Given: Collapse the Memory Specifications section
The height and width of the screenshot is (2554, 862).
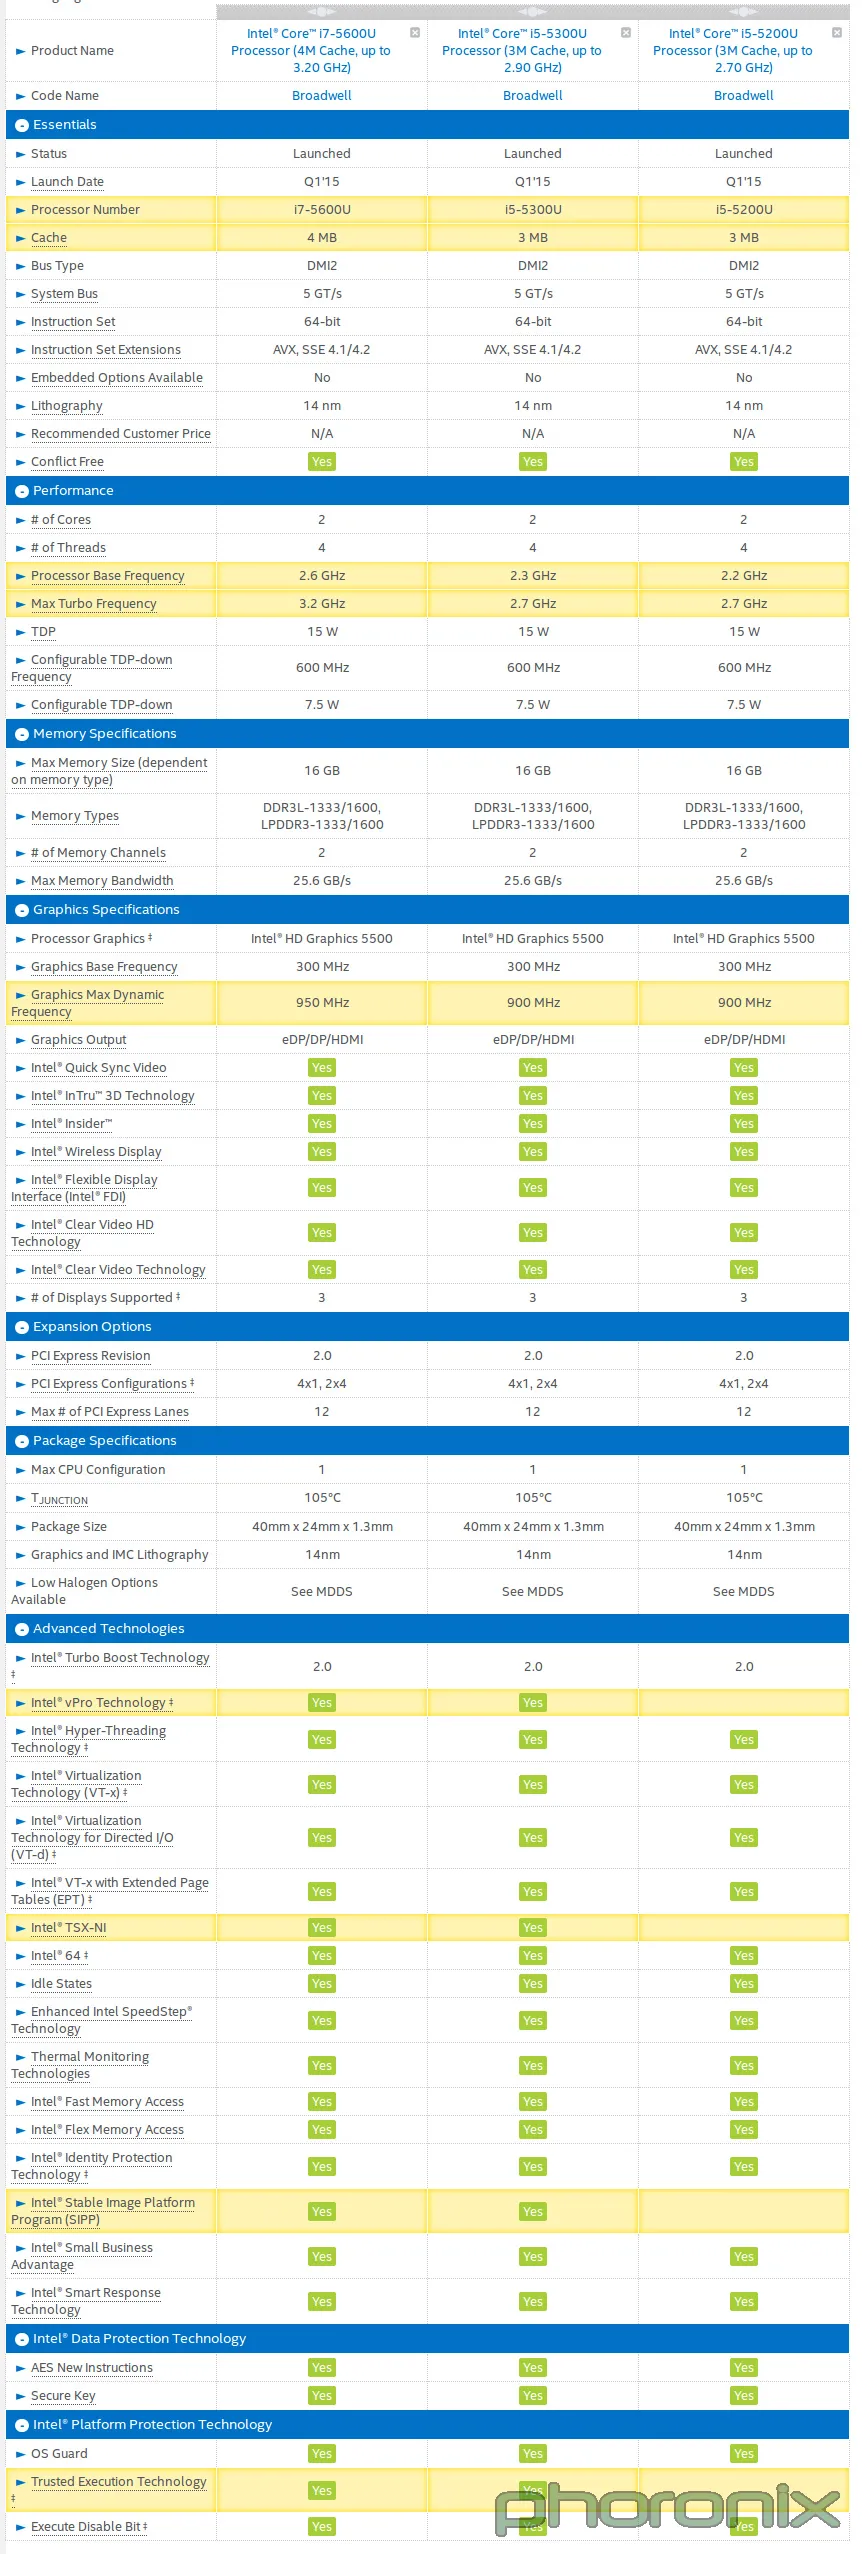Looking at the screenshot, I should click(22, 734).
